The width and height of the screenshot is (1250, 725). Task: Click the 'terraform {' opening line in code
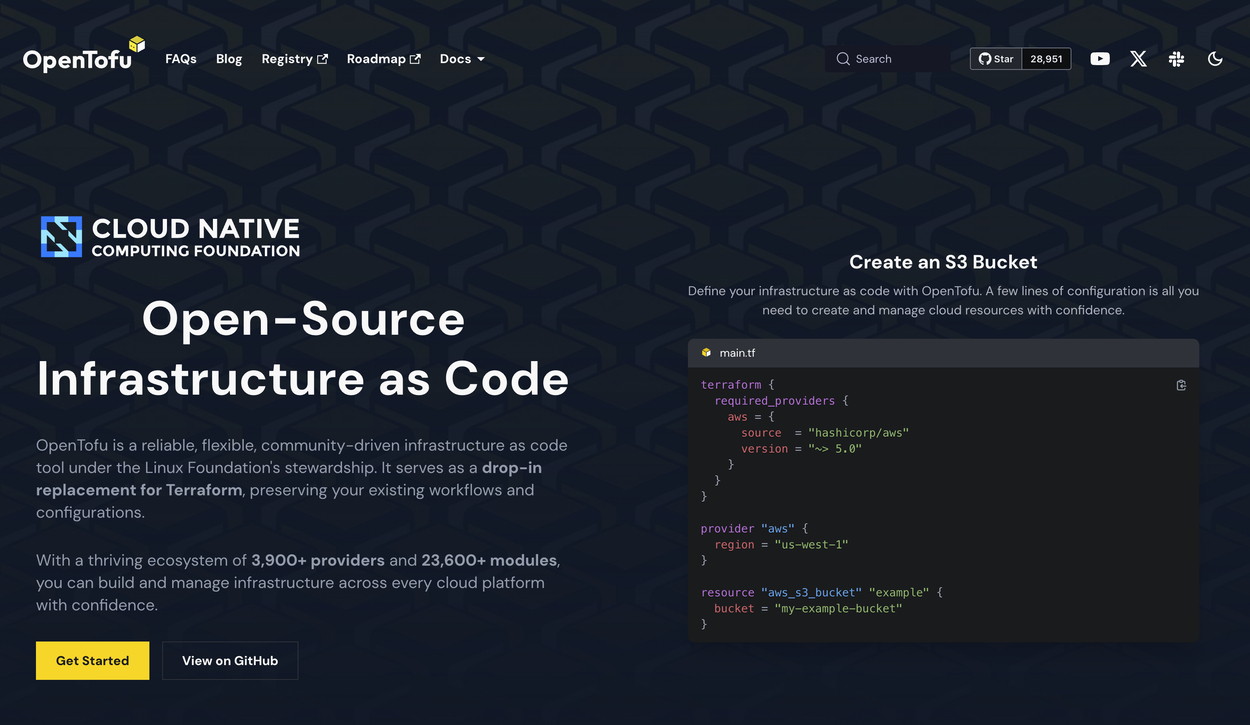pos(738,385)
